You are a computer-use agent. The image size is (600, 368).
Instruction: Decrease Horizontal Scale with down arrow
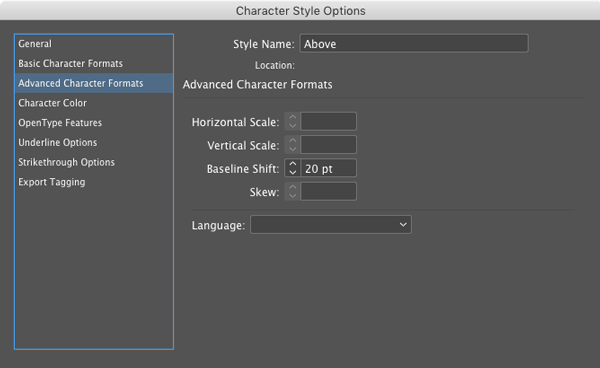[x=293, y=126]
